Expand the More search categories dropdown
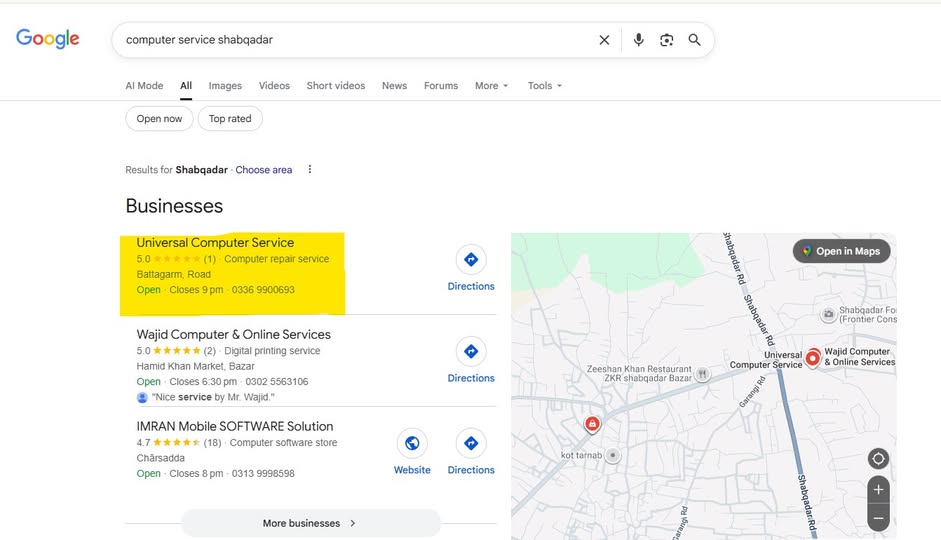 pyautogui.click(x=491, y=86)
